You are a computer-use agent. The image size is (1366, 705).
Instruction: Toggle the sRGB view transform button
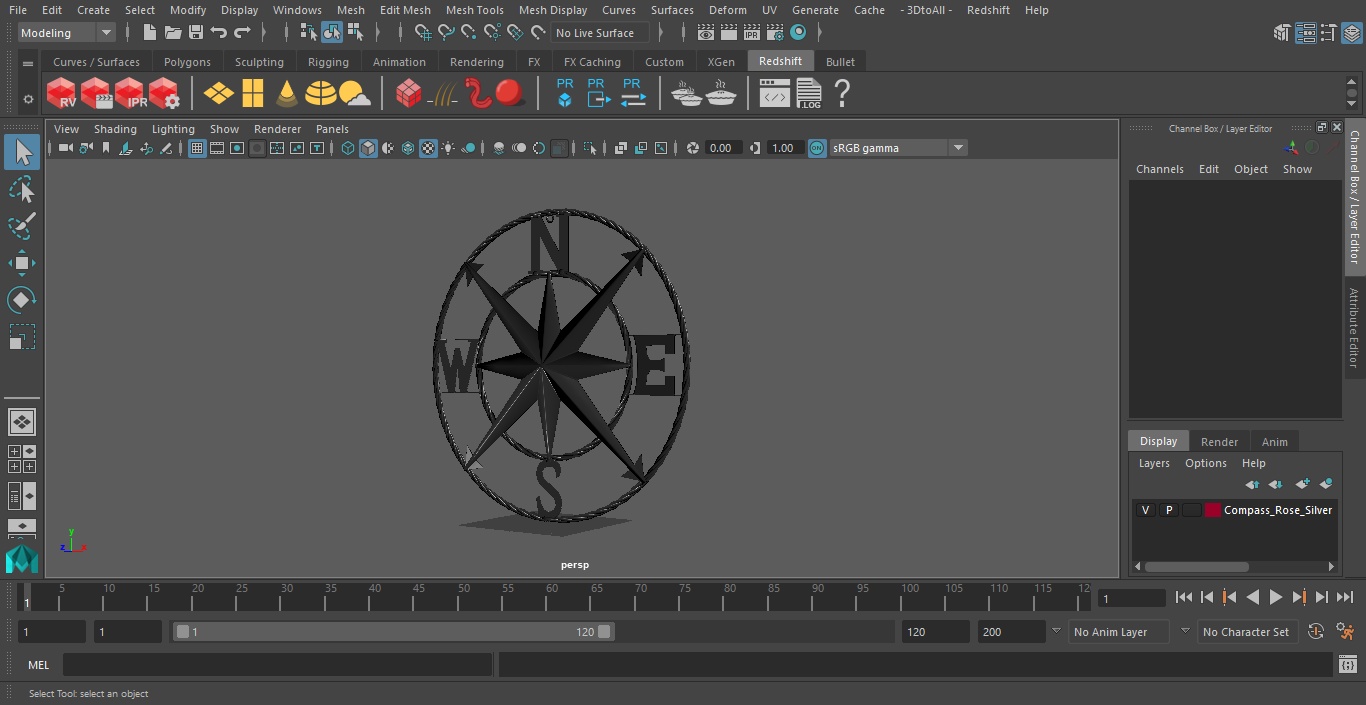pos(817,148)
